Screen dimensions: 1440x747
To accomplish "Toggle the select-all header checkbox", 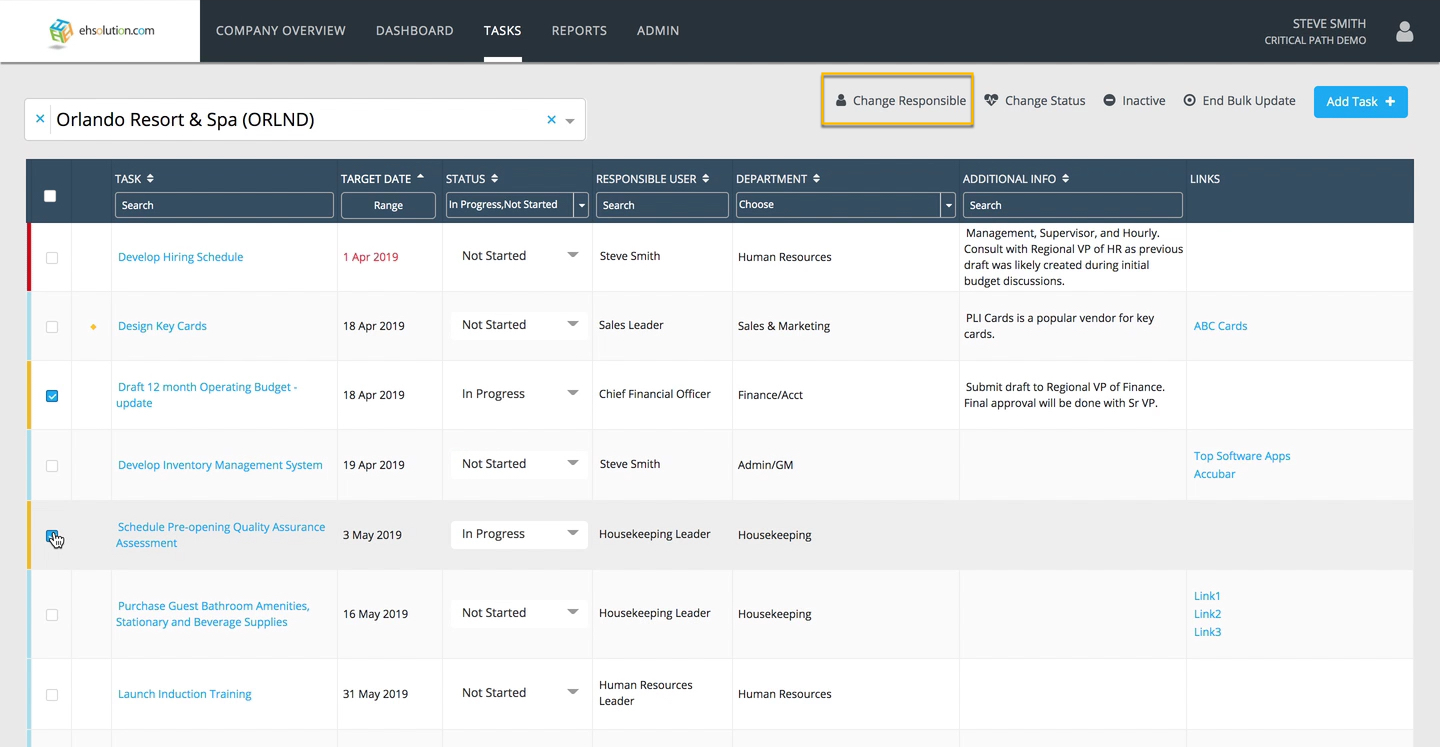I will pos(50,196).
